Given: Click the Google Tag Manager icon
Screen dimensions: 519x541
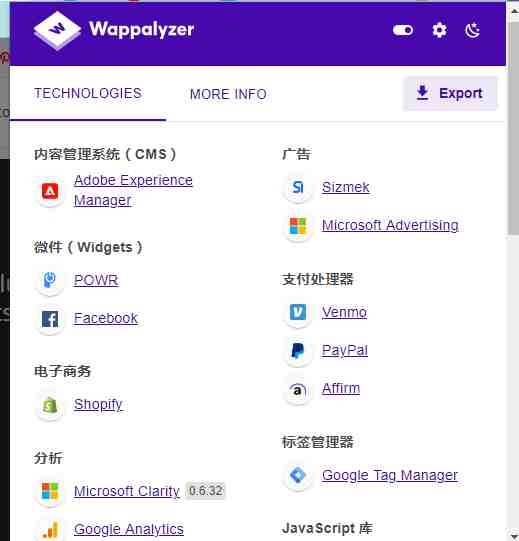Looking at the screenshot, I should (x=298, y=475).
